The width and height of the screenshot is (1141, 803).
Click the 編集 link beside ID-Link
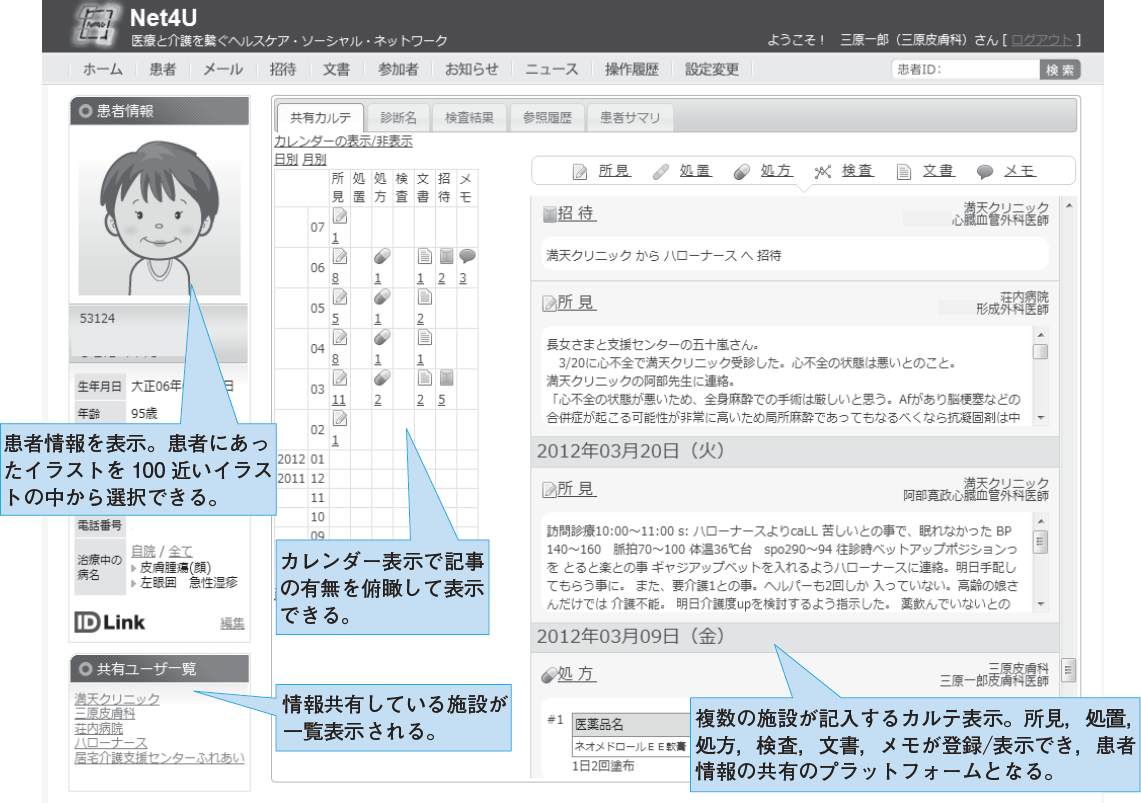[x=232, y=623]
